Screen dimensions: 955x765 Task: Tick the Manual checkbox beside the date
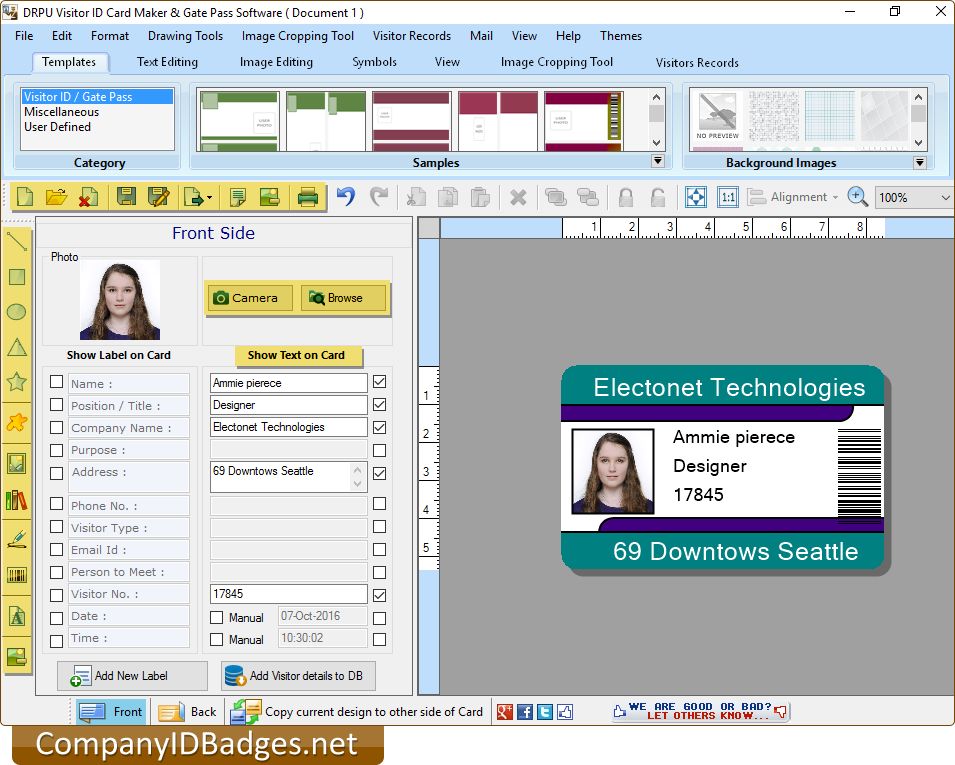pos(216,618)
